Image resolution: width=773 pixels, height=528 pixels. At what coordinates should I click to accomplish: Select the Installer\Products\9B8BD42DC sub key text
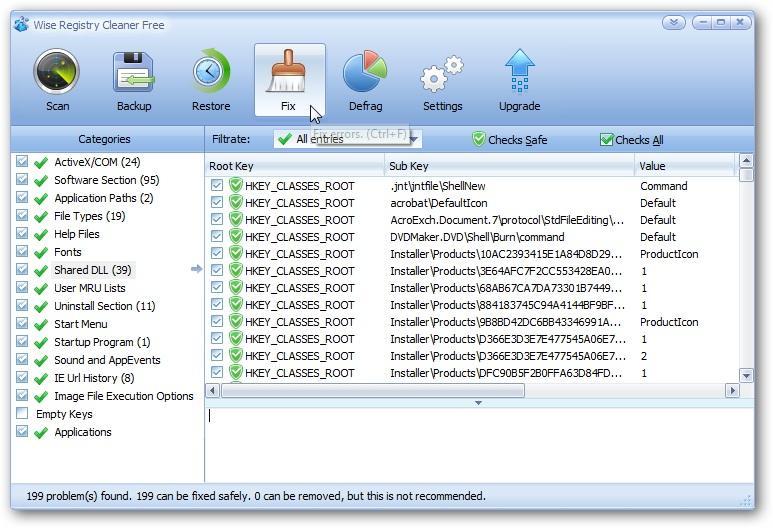[505, 322]
